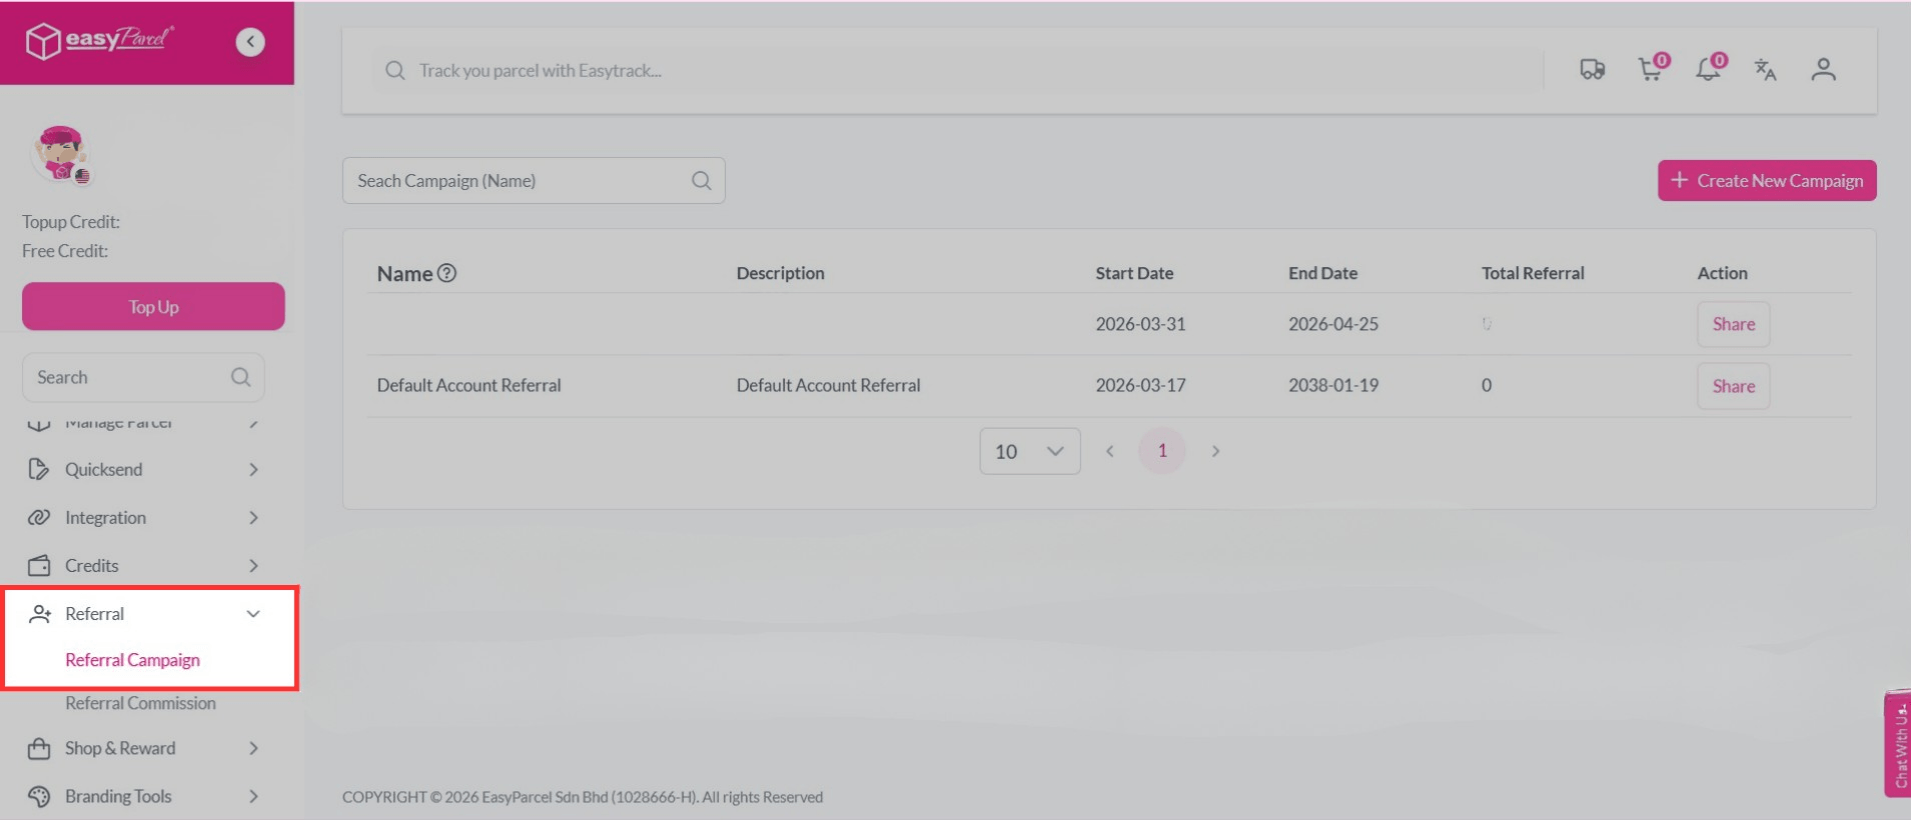
Task: Share the Default Account Referral campaign
Action: coord(1733,386)
